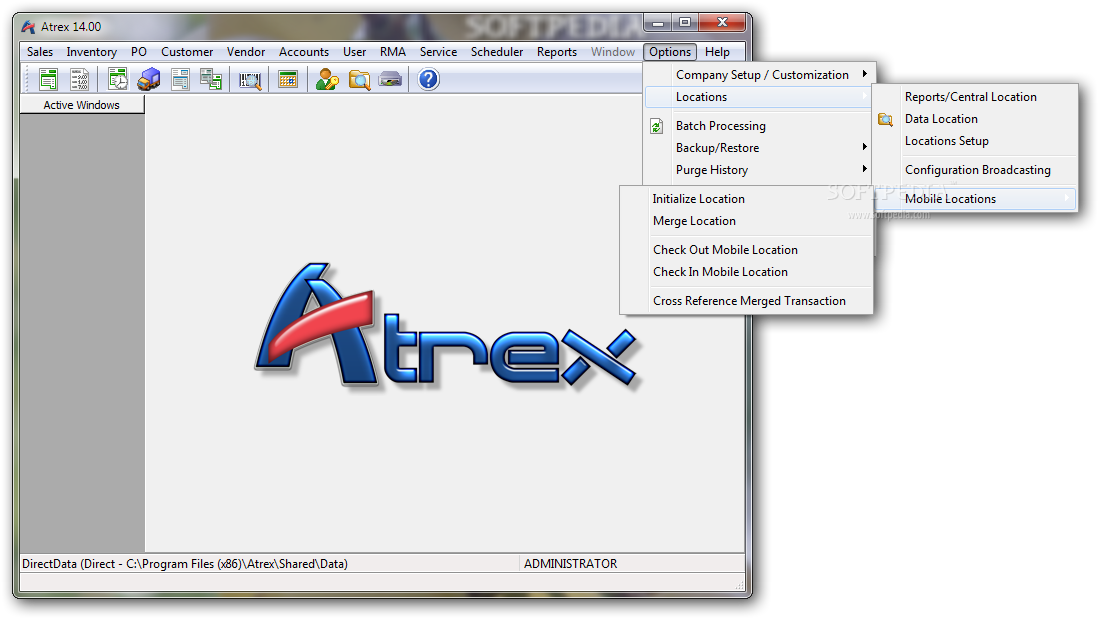
Task: Open the Reports menu
Action: click(x=557, y=52)
